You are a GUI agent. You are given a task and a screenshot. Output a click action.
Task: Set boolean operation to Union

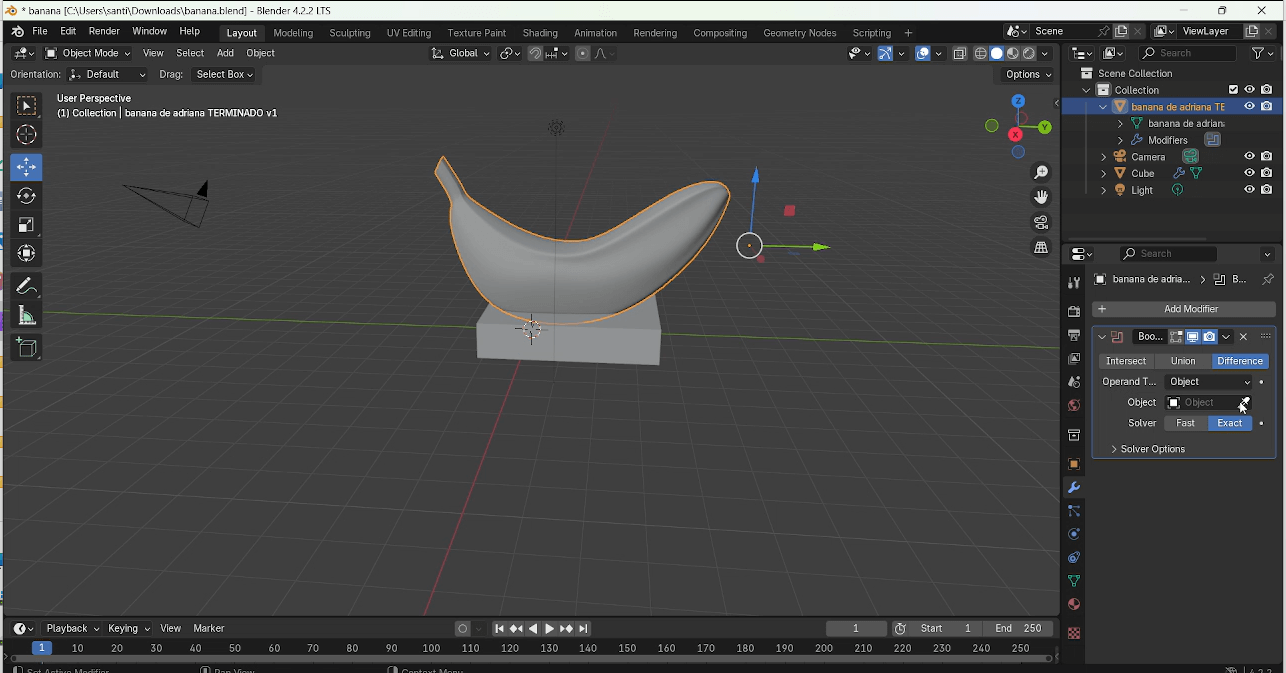1183,361
